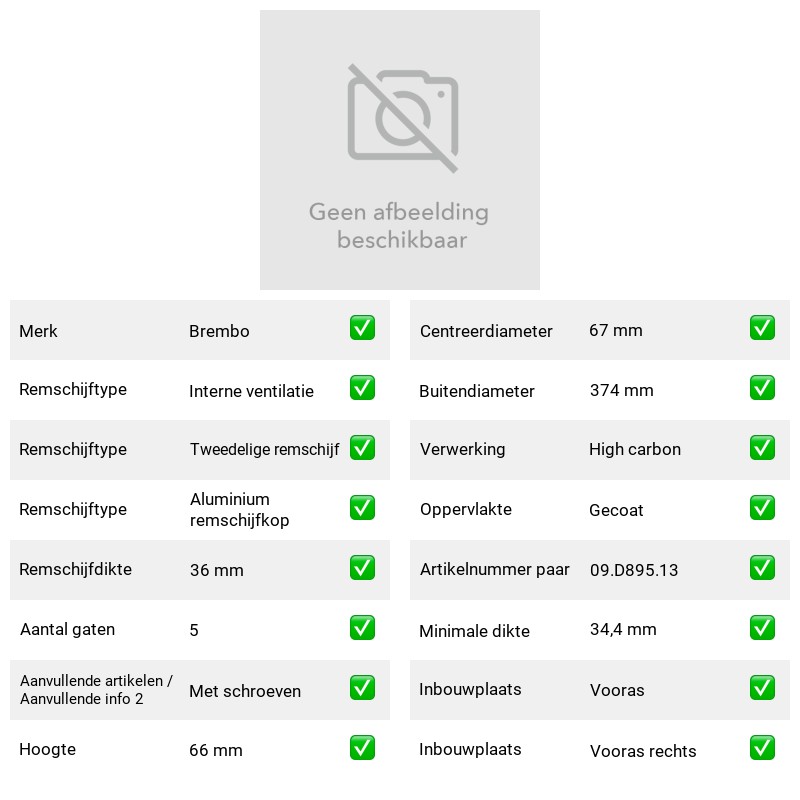The height and width of the screenshot is (800, 800).
Task: Click the no-image camera placeholder icon
Action: point(403,118)
